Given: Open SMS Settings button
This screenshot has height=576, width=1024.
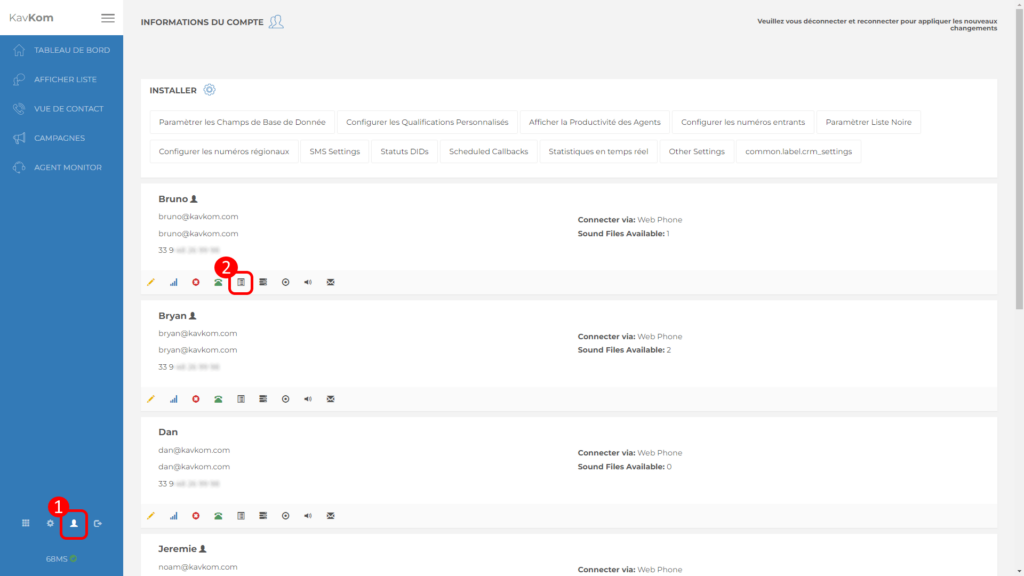Looking at the screenshot, I should (334, 151).
